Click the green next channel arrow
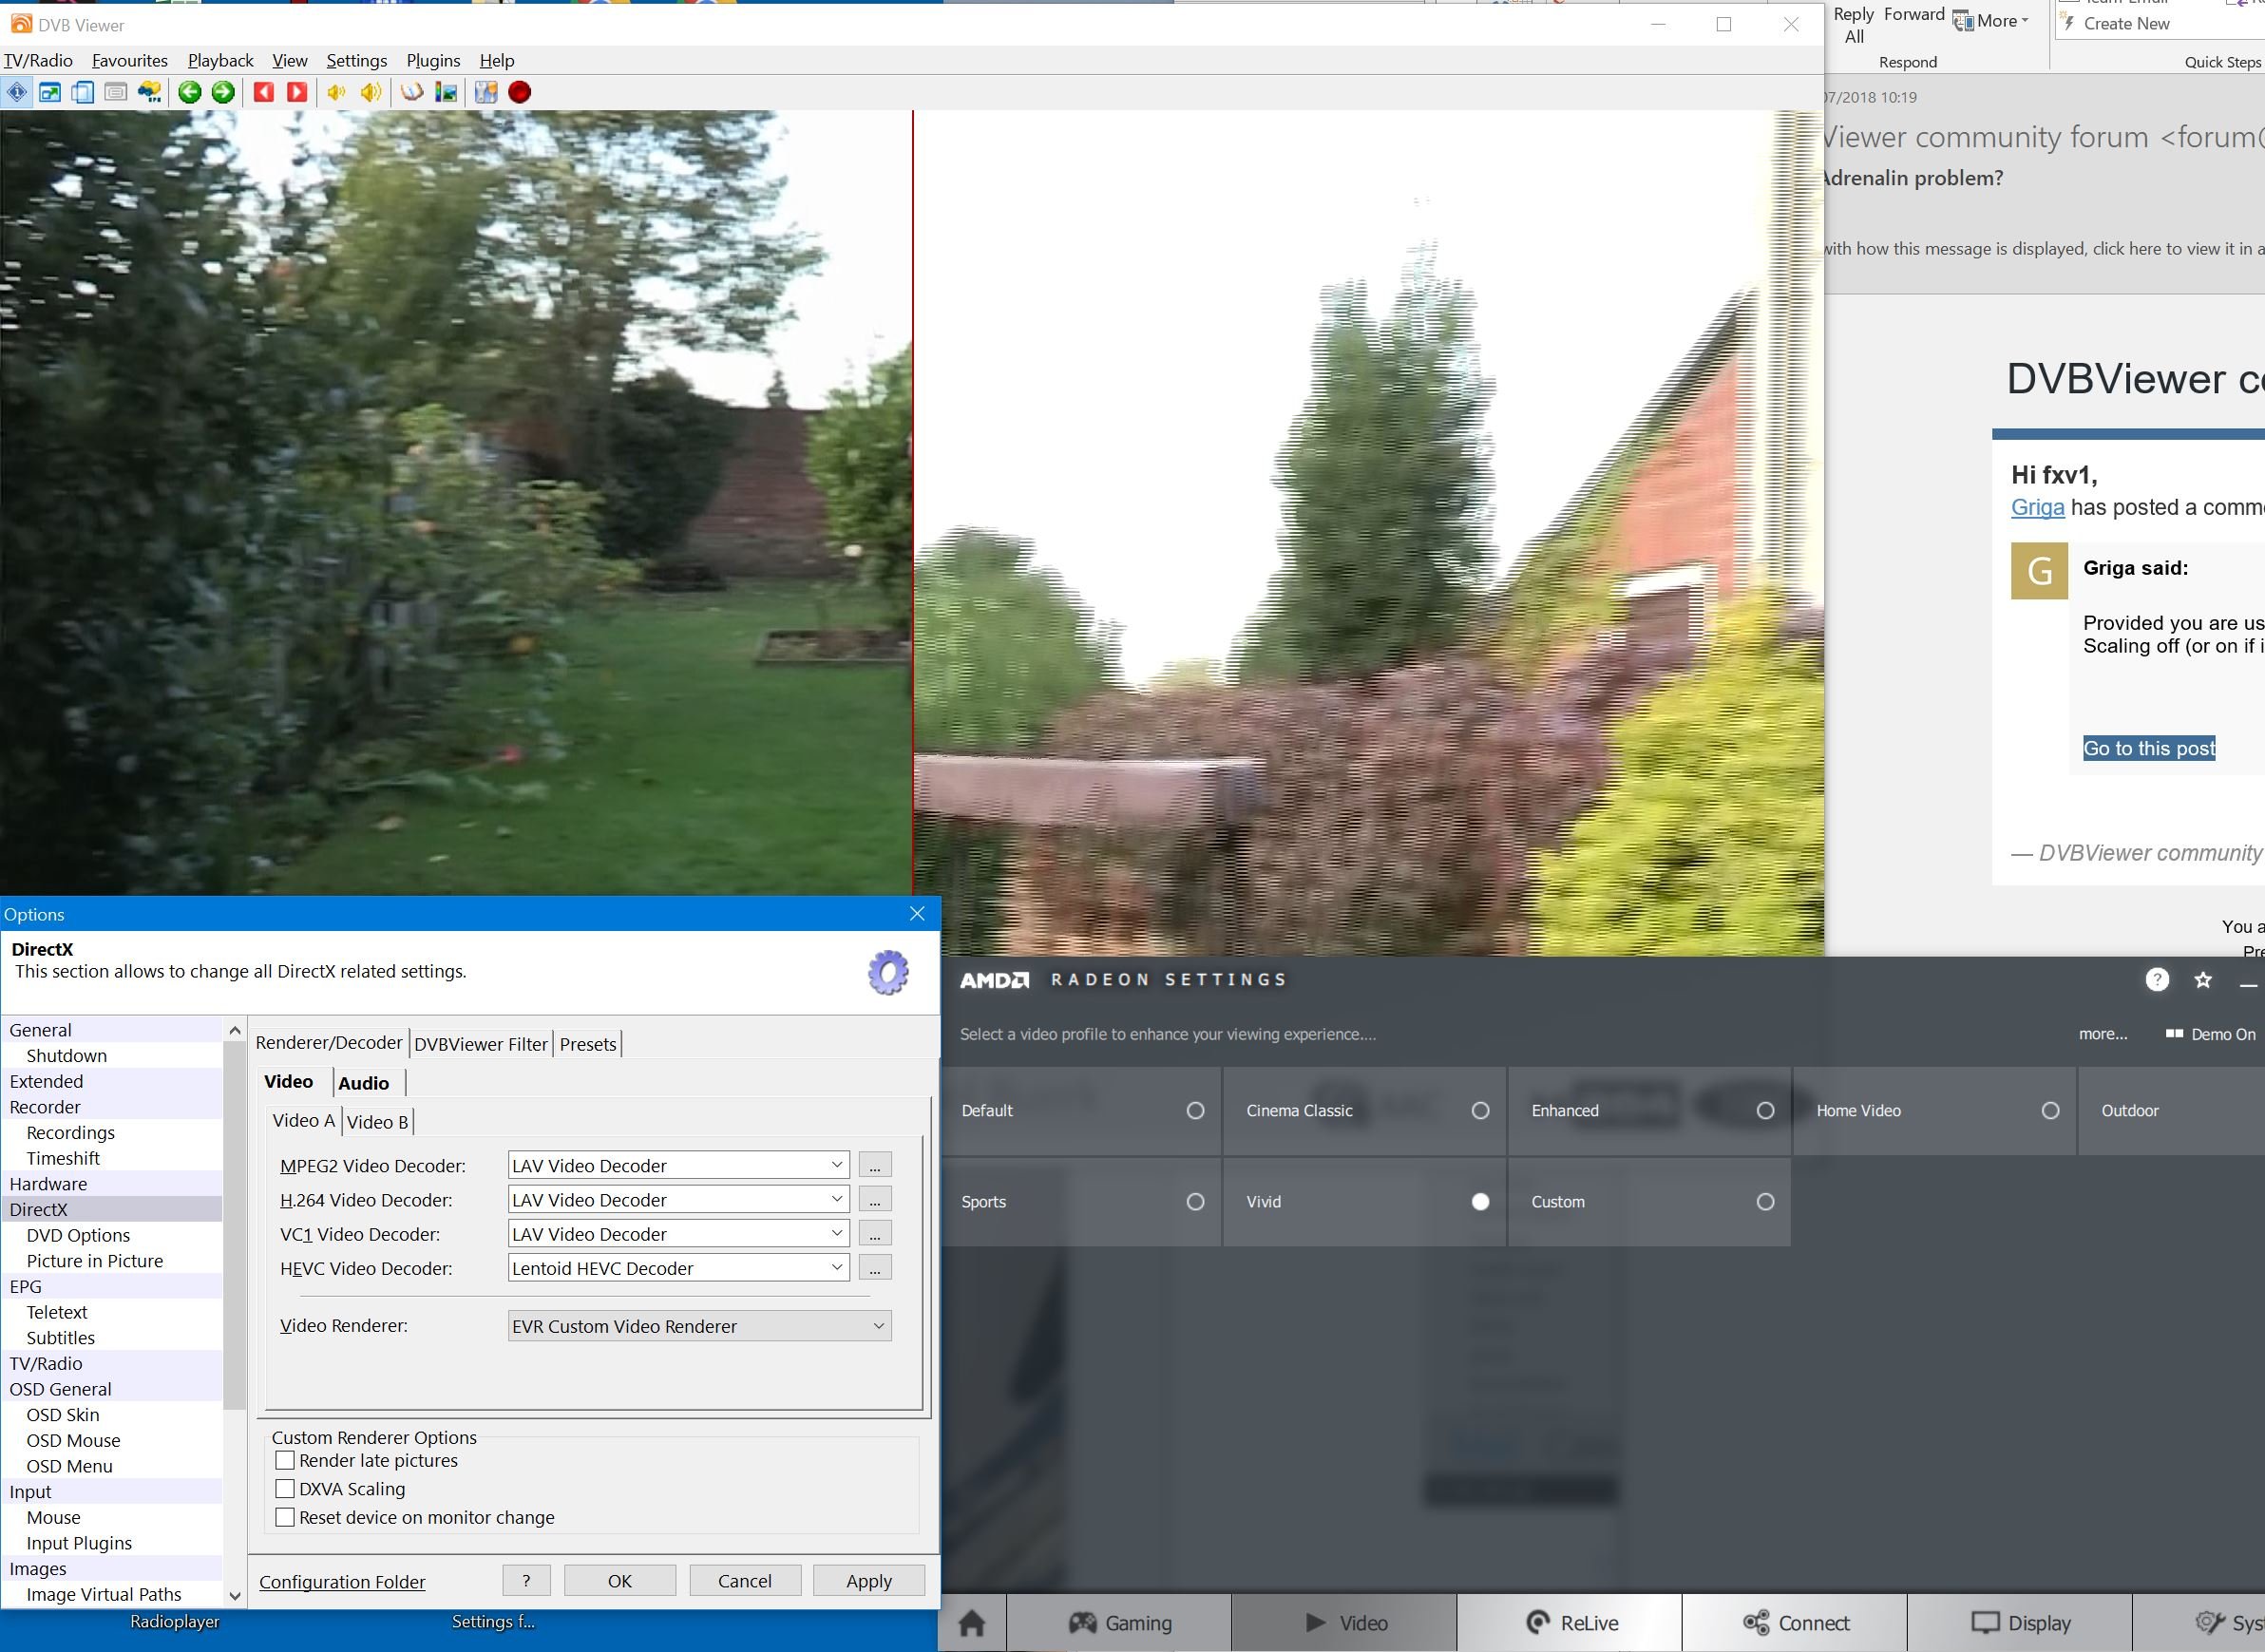 pos(223,92)
